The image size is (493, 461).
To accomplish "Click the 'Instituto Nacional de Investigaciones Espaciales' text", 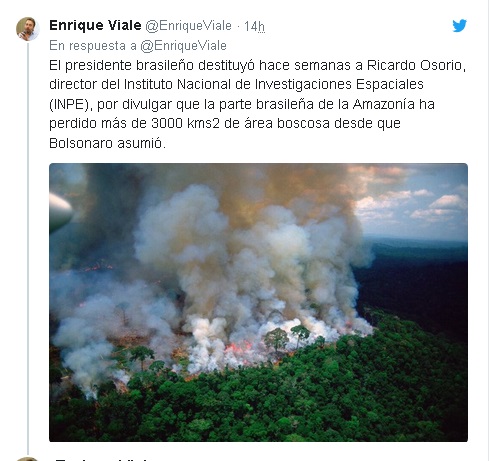I will [x=274, y=84].
